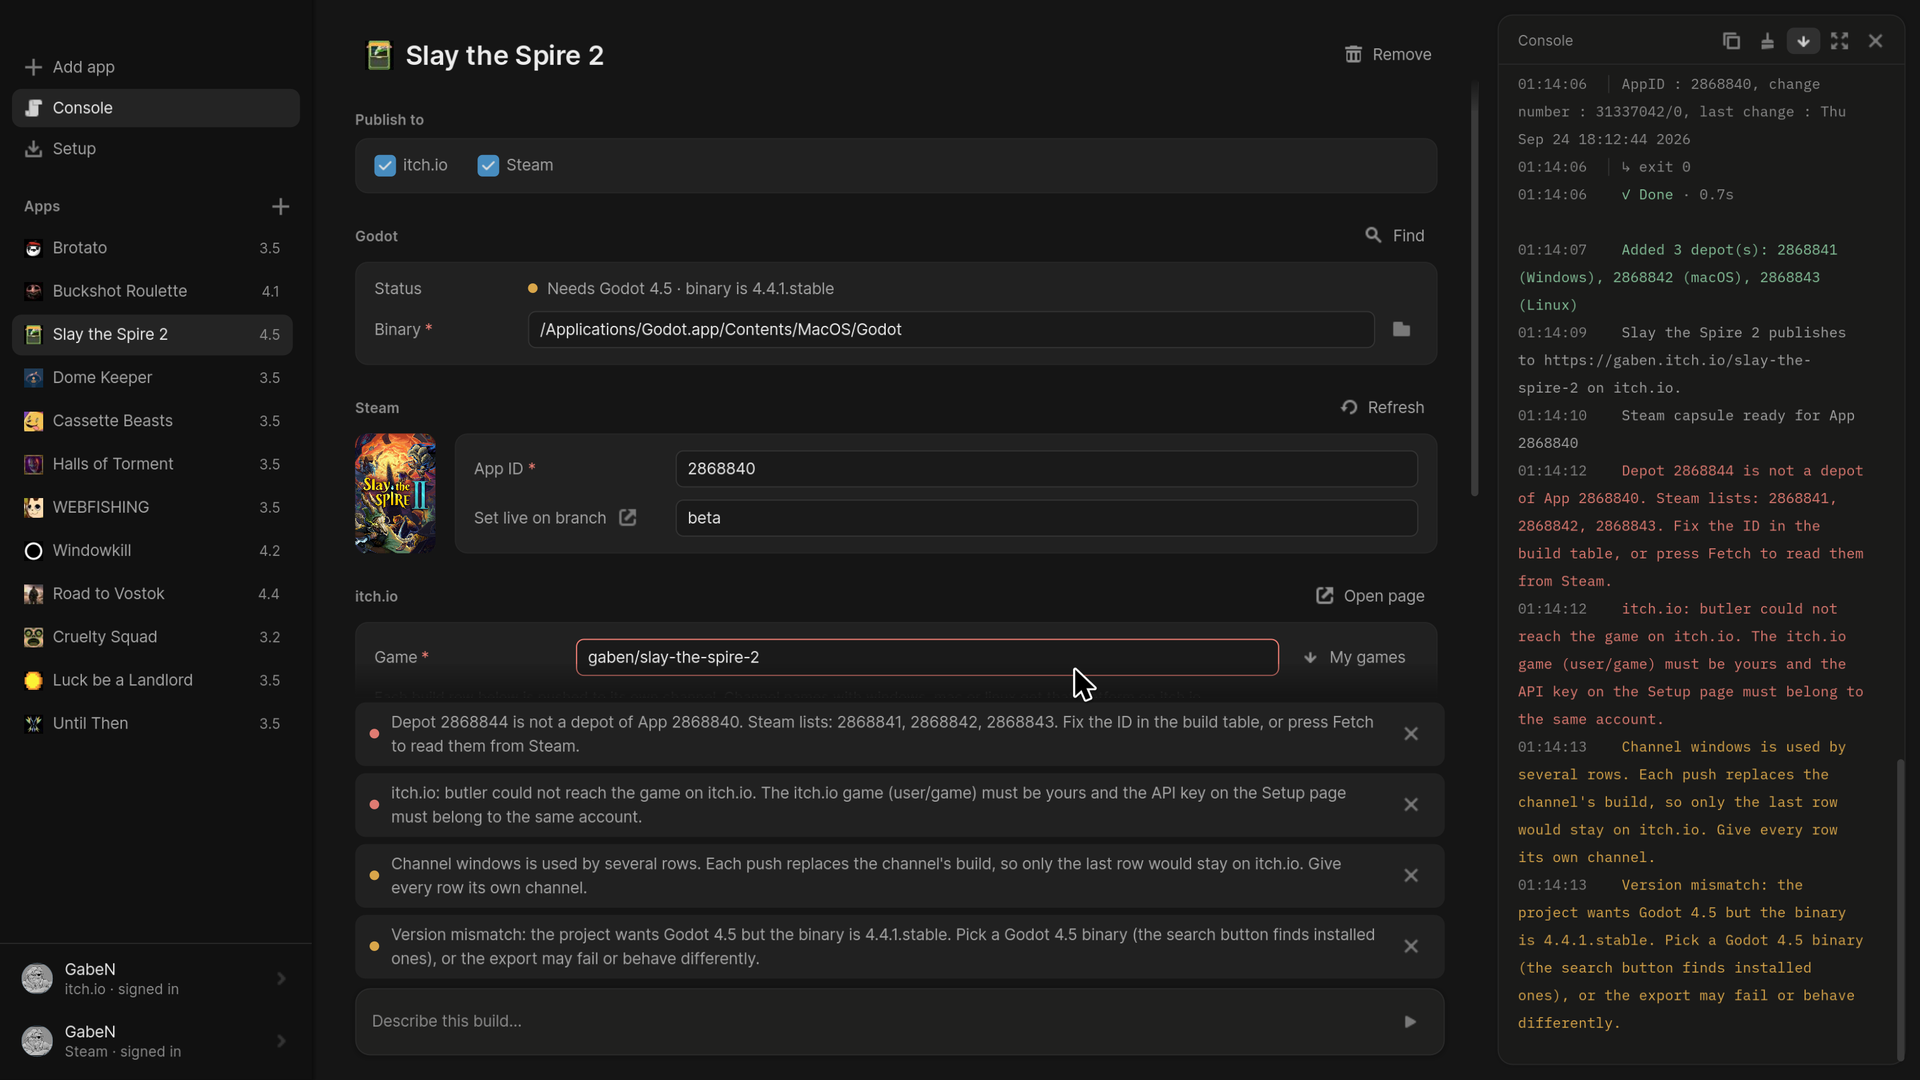Toggle the Steam publish checkbox
The width and height of the screenshot is (1920, 1080).
pyautogui.click(x=488, y=166)
